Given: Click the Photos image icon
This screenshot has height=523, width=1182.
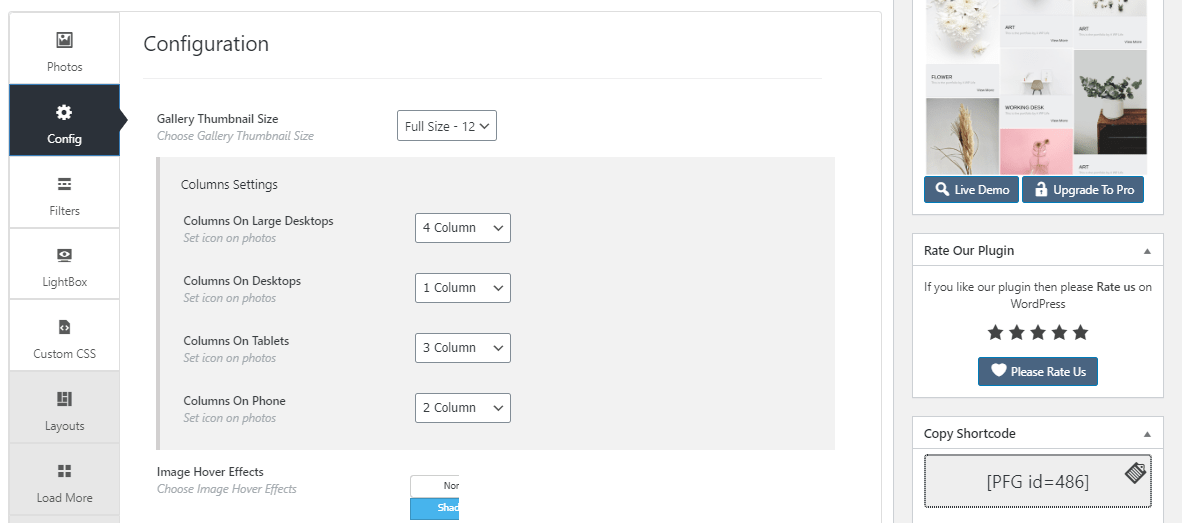Looking at the screenshot, I should (x=64, y=40).
